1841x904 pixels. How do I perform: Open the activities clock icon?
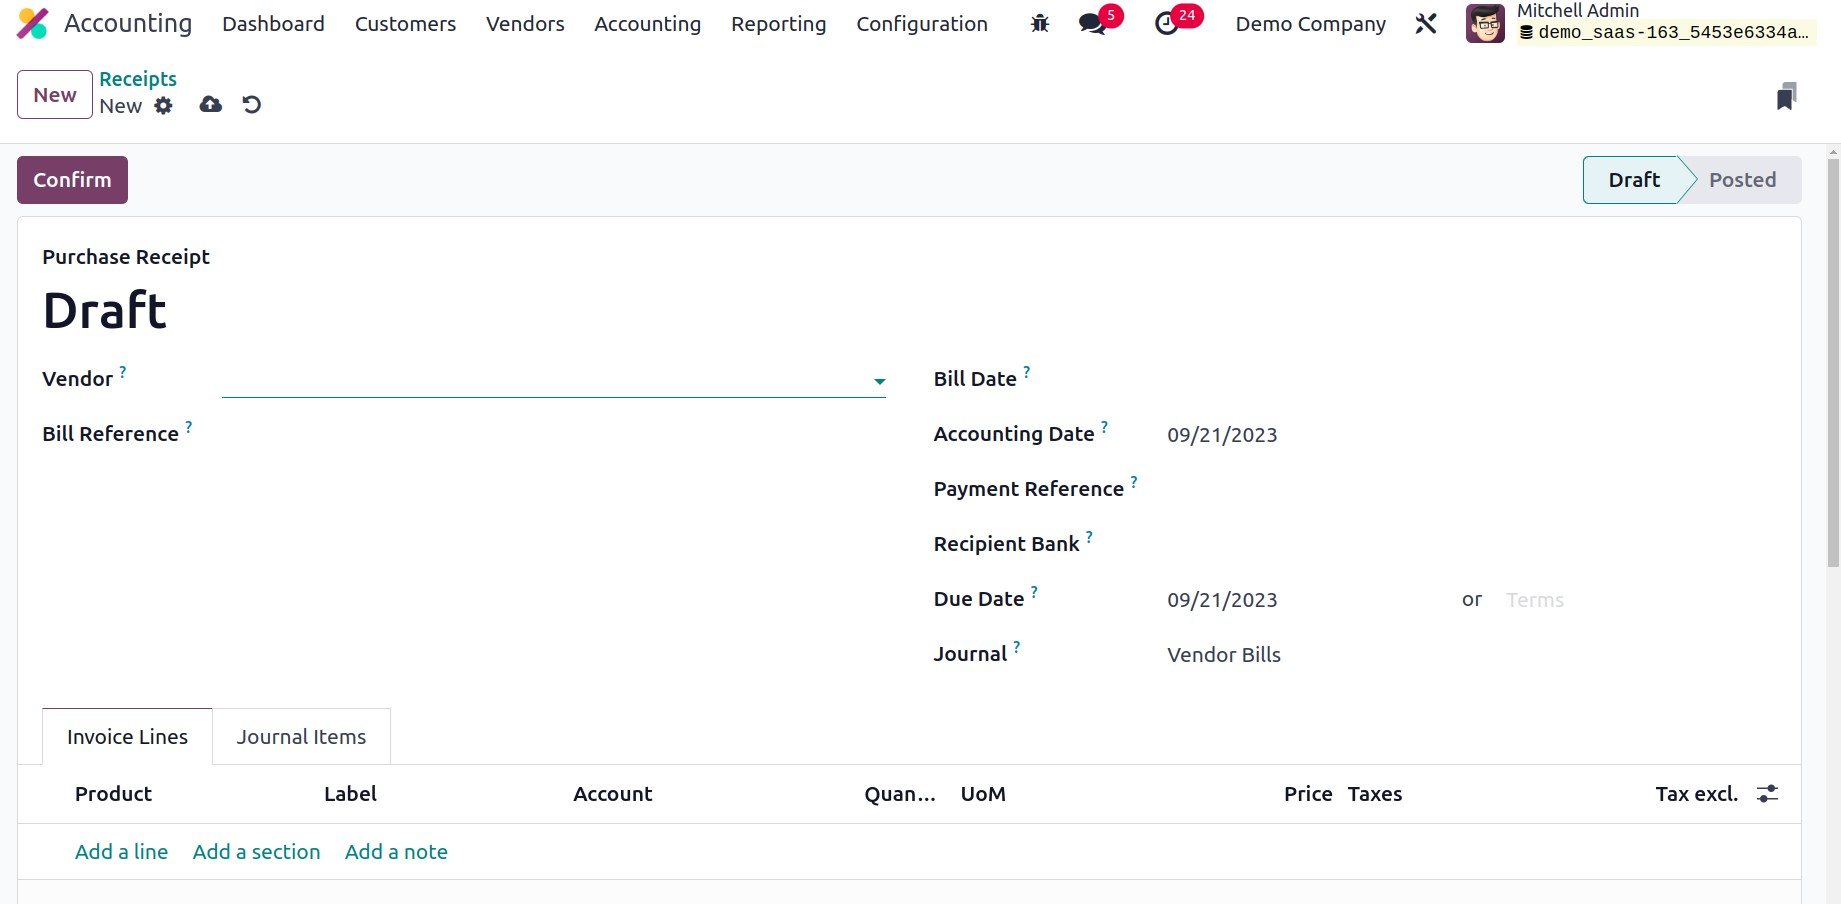pos(1167,24)
